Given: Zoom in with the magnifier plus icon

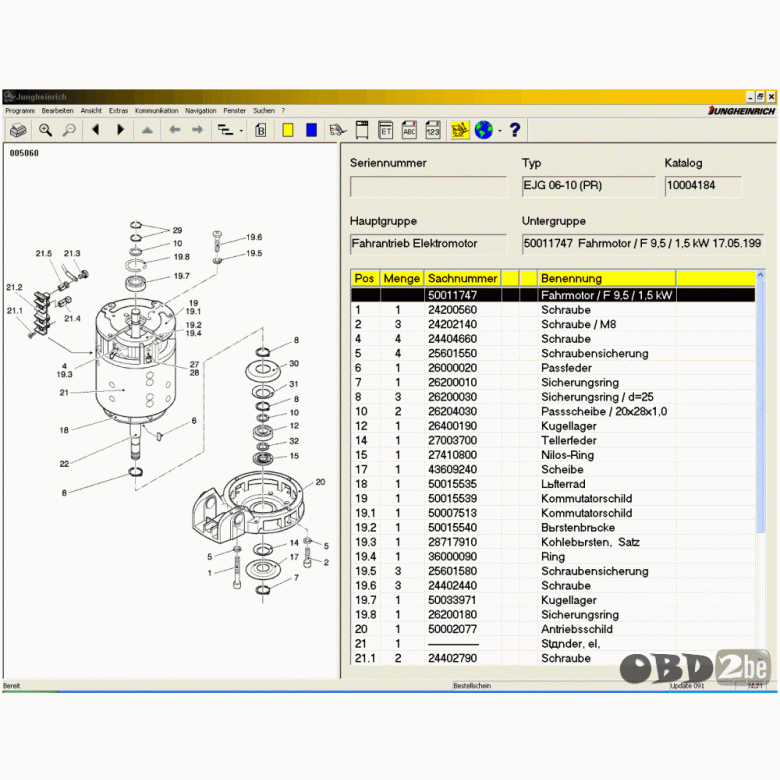Looking at the screenshot, I should point(46,130).
